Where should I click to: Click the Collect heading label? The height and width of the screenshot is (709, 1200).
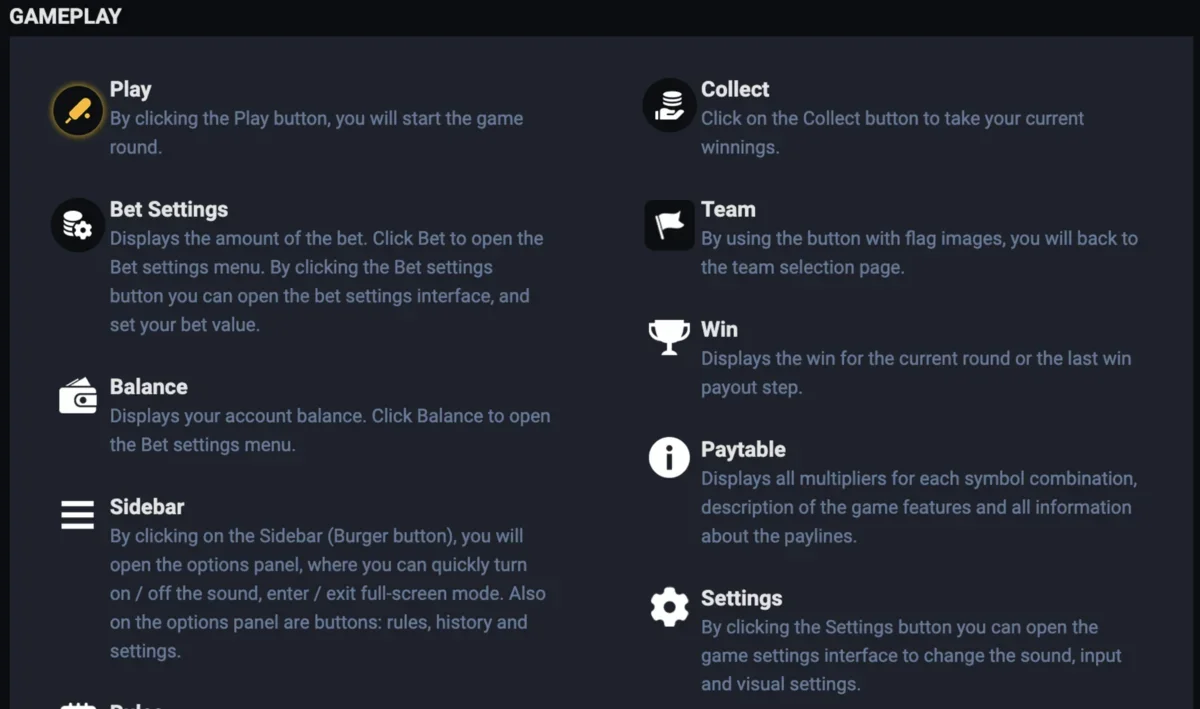735,89
